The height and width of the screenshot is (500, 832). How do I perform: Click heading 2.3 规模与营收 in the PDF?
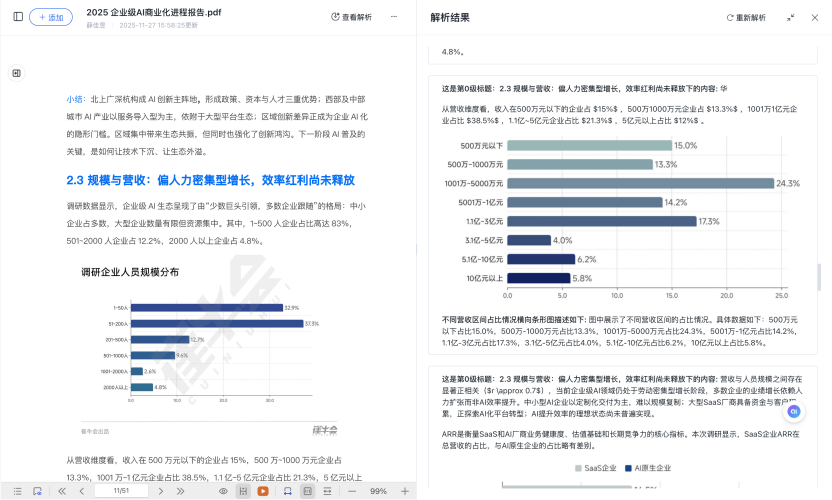(x=211, y=180)
